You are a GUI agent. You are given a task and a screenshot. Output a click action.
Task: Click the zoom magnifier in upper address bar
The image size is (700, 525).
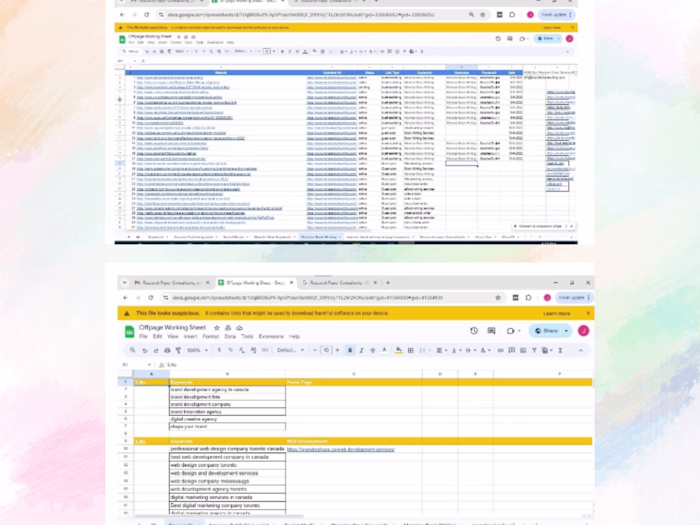pos(471,15)
